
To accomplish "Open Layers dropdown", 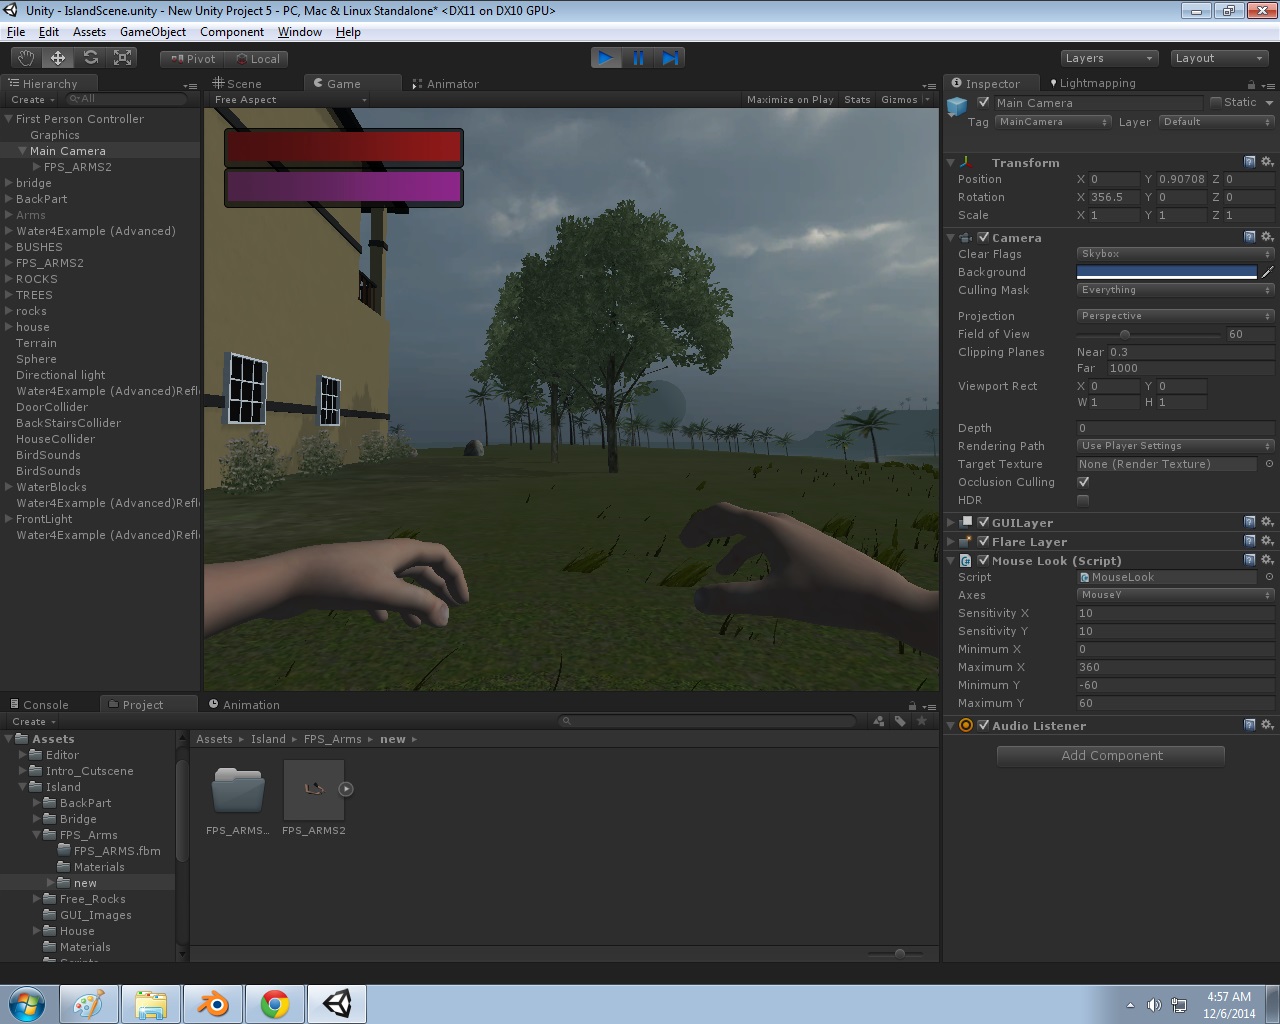I will (x=1109, y=58).
